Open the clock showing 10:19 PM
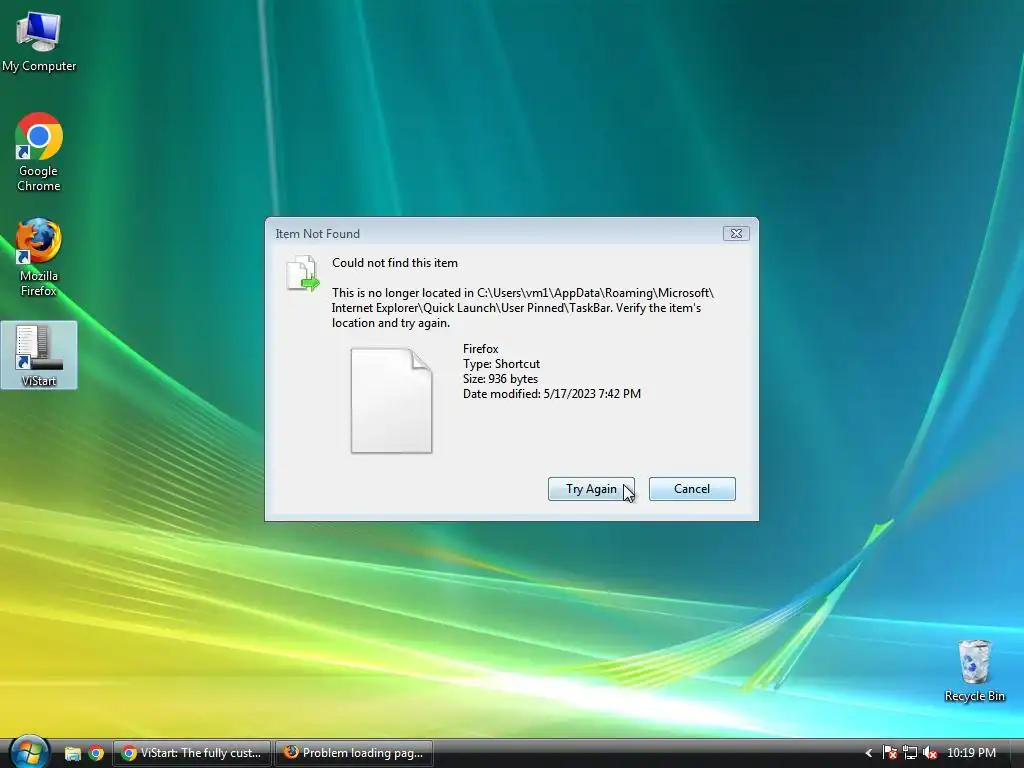This screenshot has height=768, width=1024. point(971,753)
